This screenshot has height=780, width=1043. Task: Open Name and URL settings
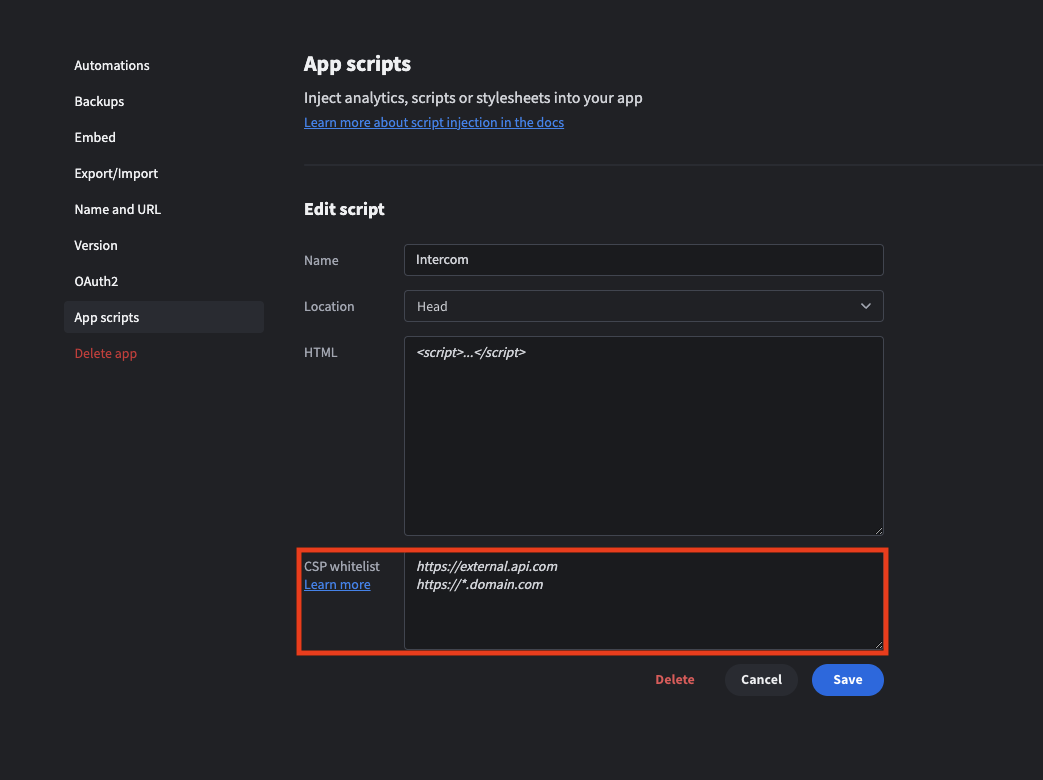pos(117,209)
